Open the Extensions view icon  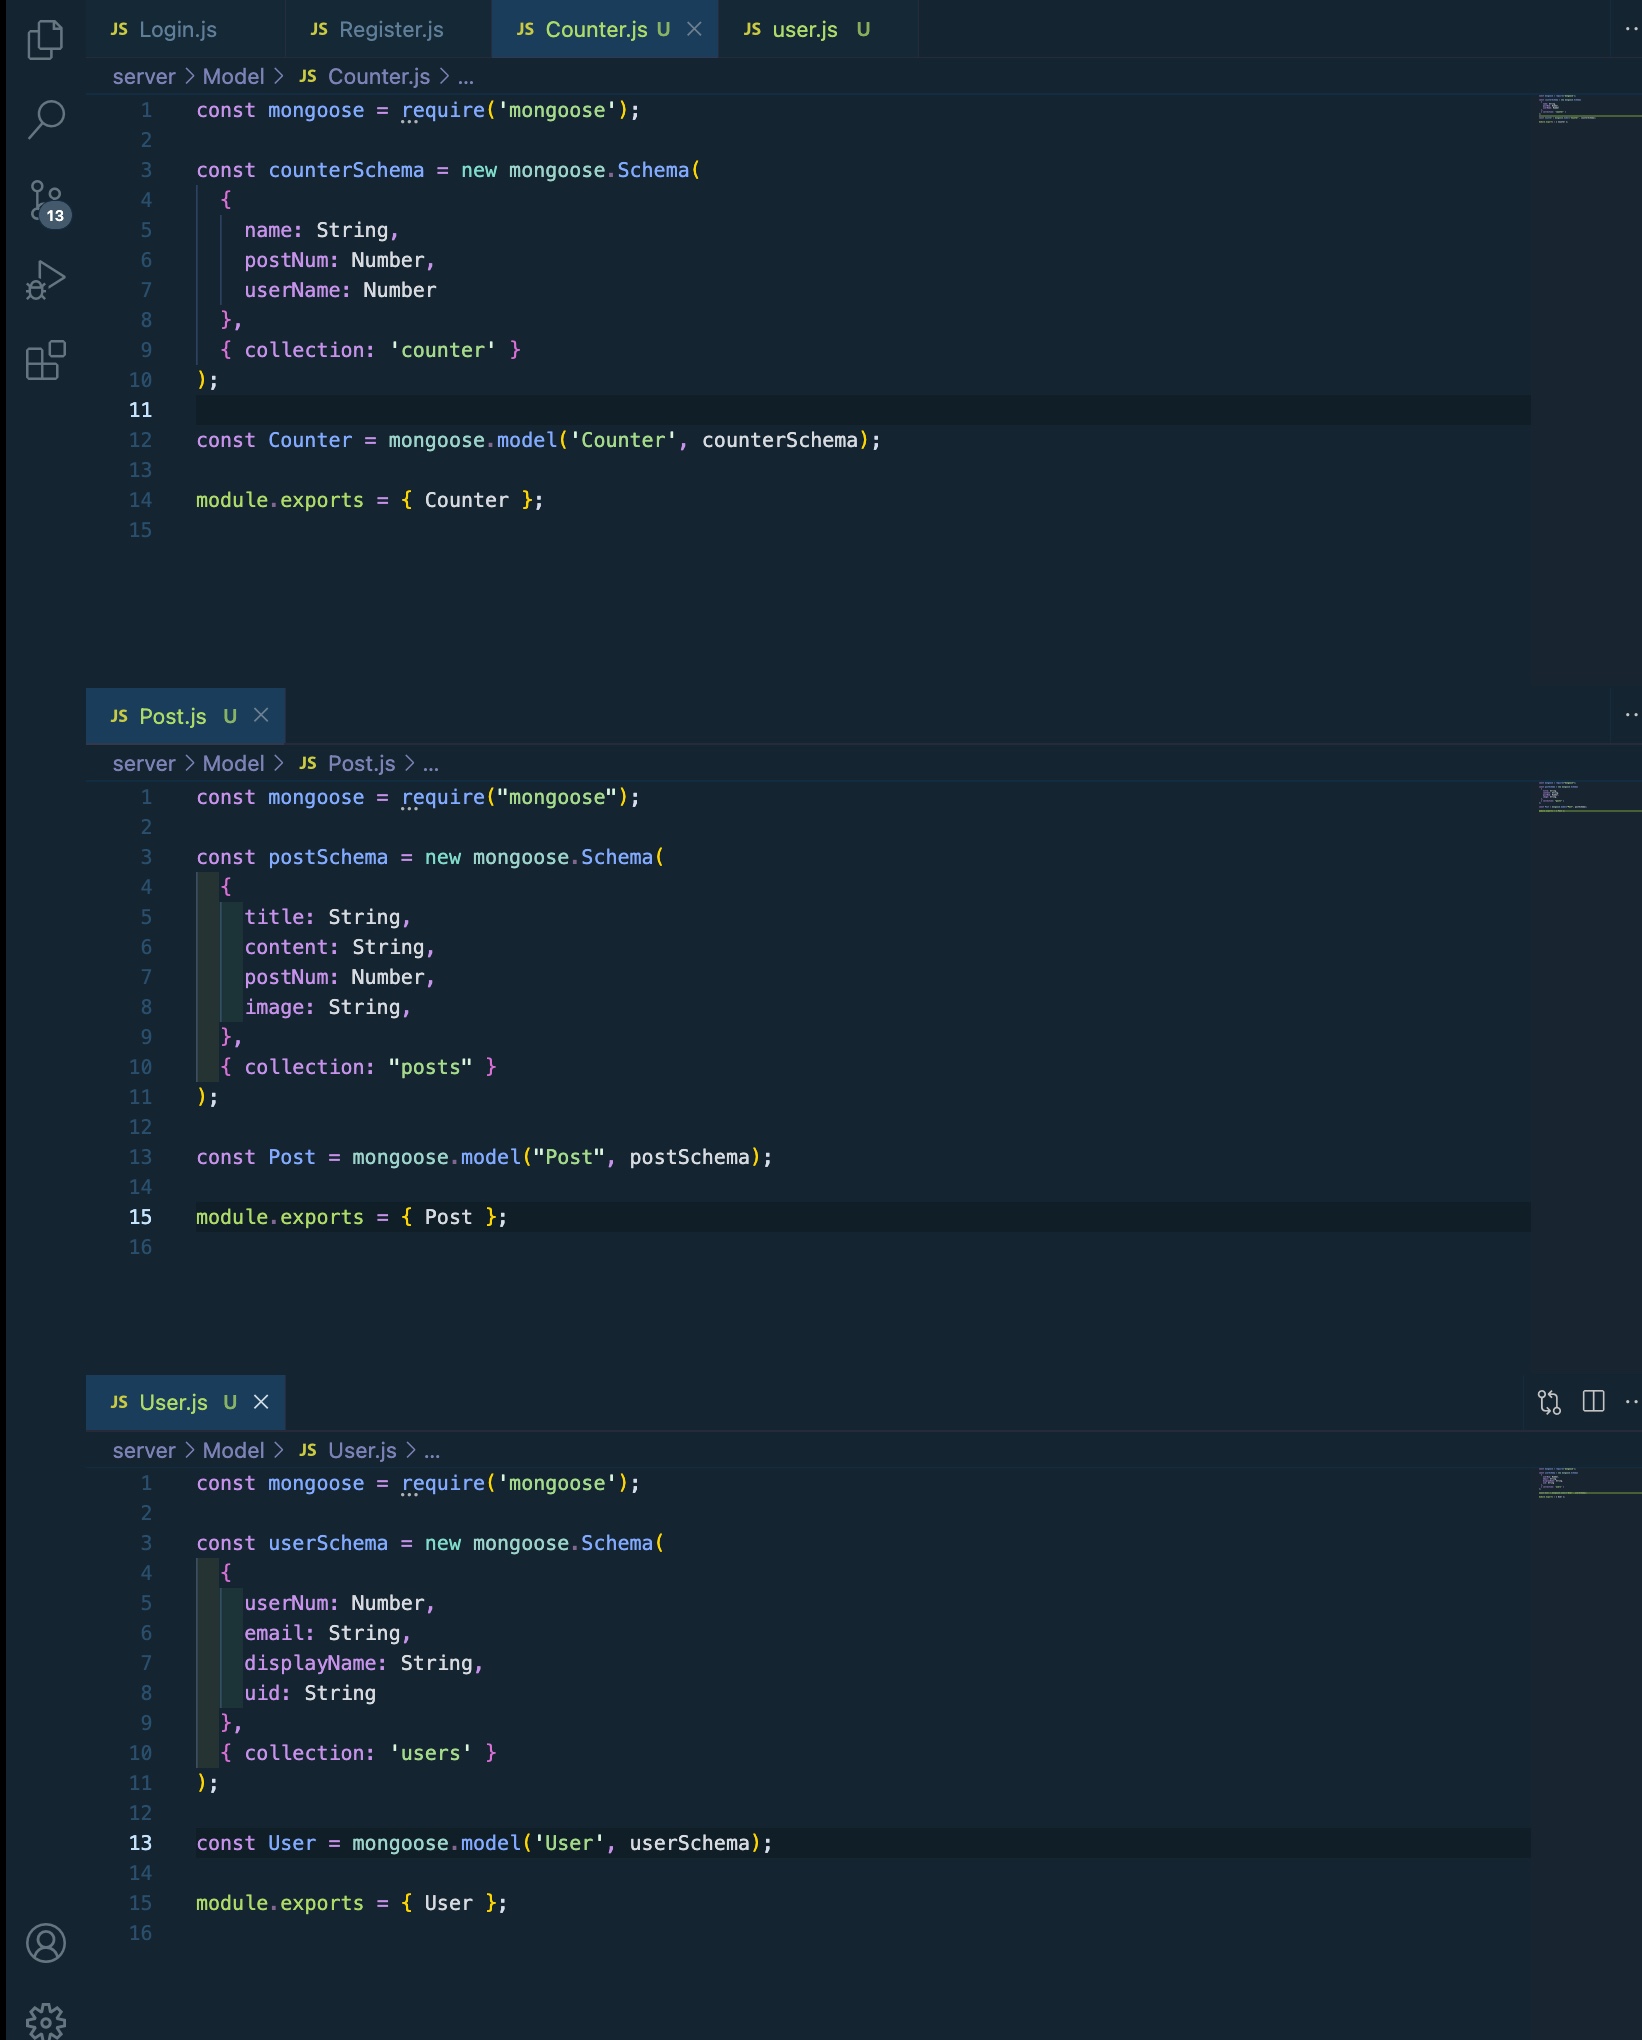[x=45, y=360]
